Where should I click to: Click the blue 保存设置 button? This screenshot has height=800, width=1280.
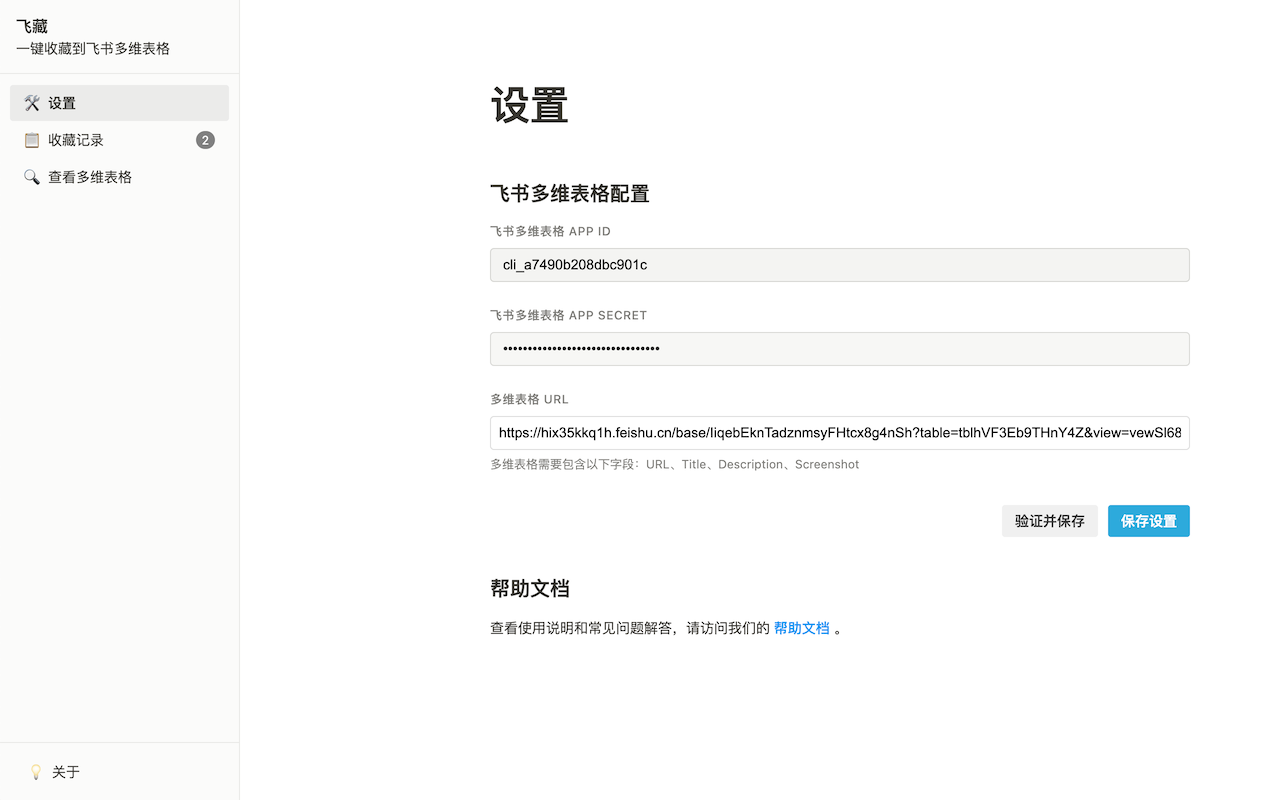1149,521
